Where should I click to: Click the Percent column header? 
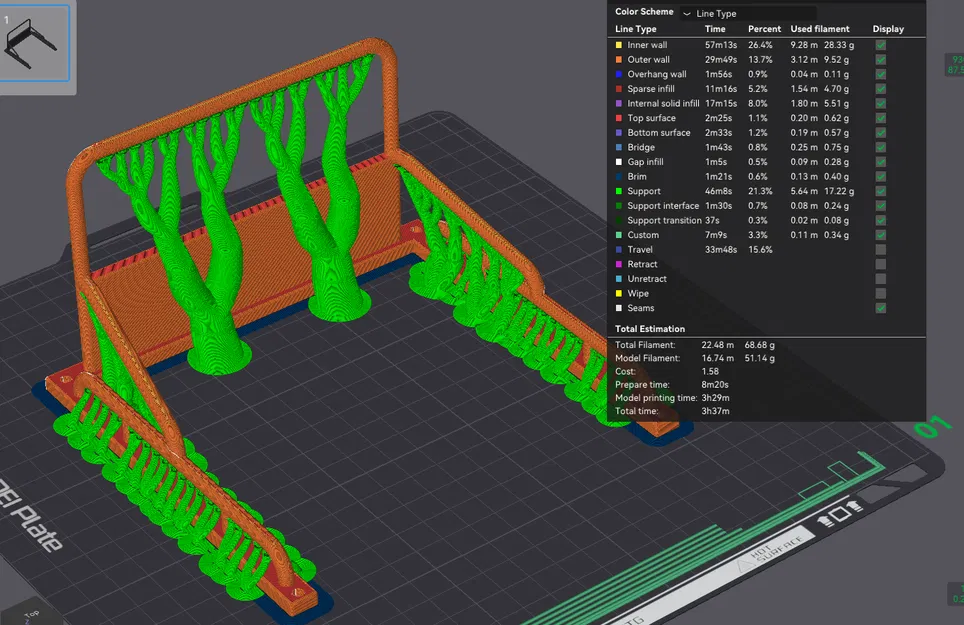[x=764, y=29]
